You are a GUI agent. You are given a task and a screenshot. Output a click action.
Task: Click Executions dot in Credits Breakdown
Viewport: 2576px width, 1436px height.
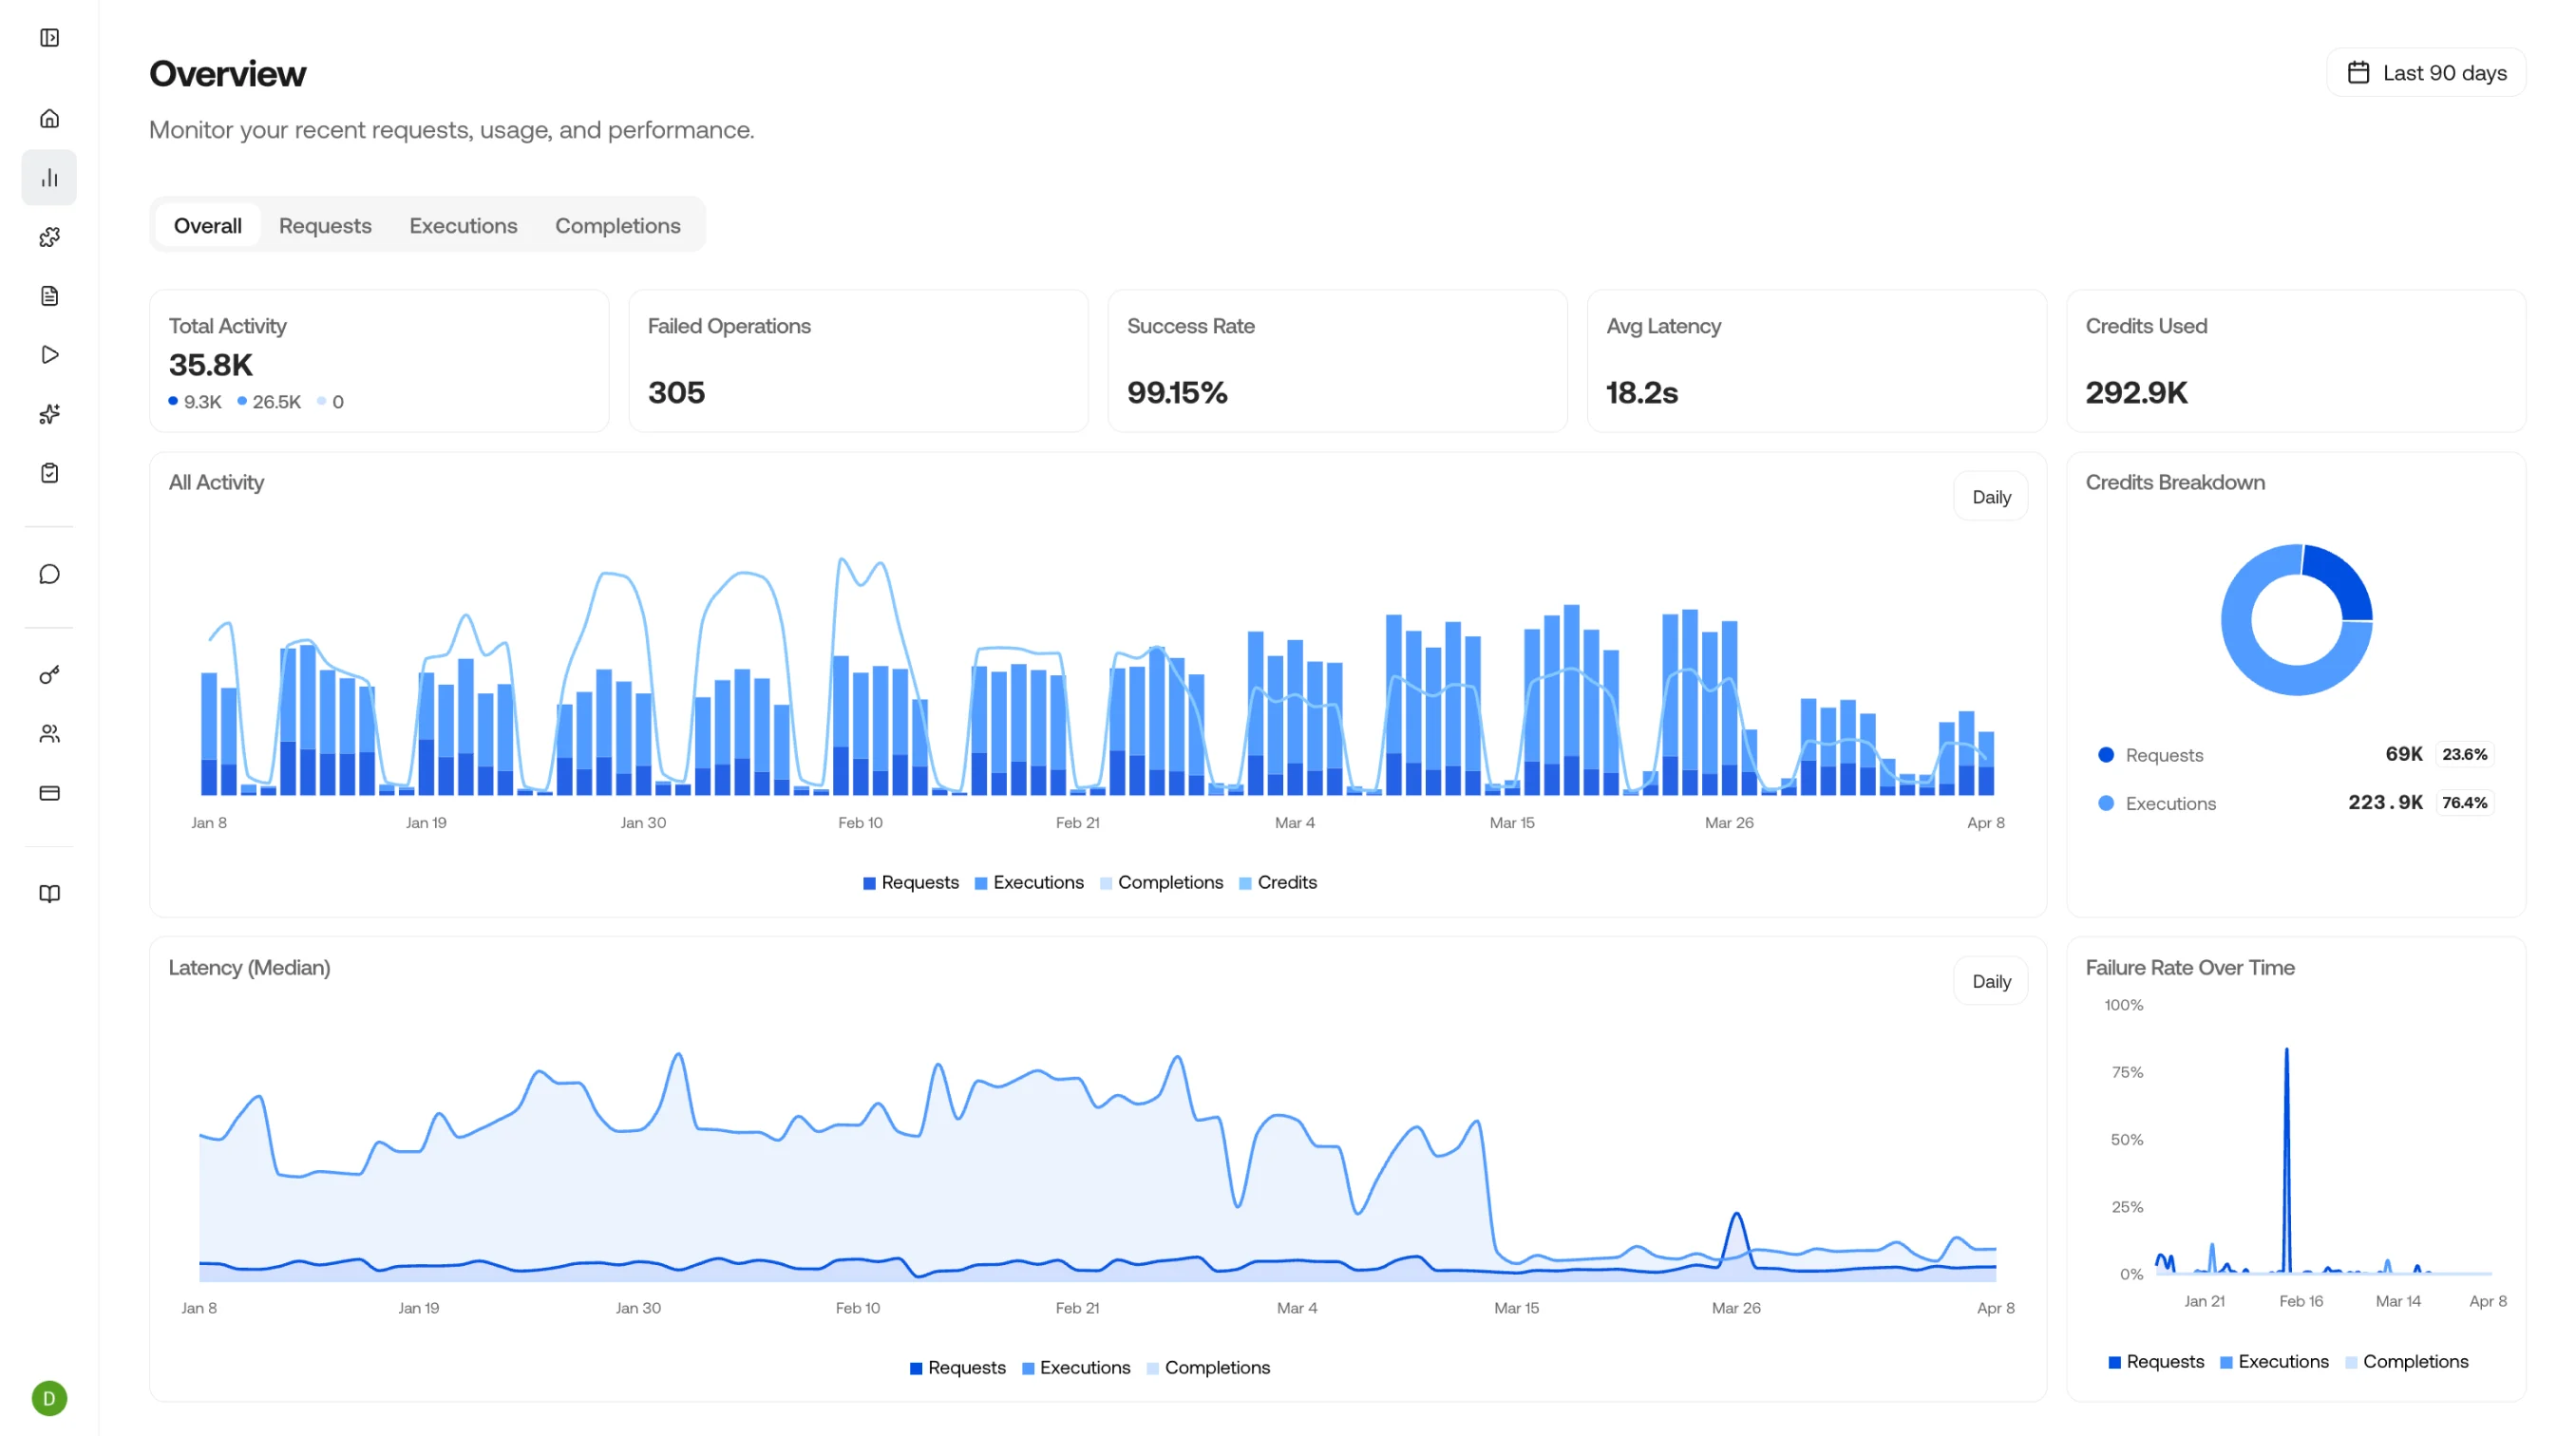coord(2105,803)
